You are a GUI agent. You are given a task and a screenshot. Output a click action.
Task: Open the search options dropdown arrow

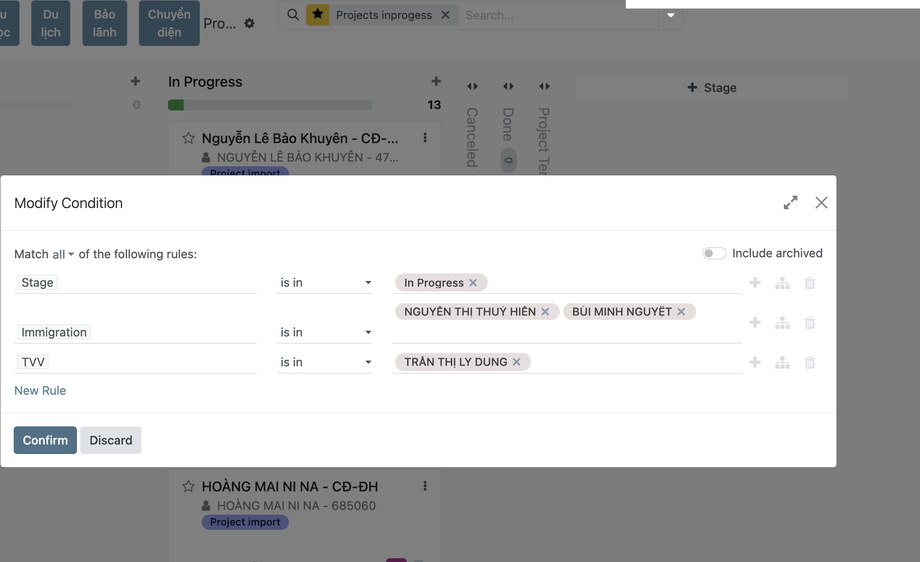(671, 15)
